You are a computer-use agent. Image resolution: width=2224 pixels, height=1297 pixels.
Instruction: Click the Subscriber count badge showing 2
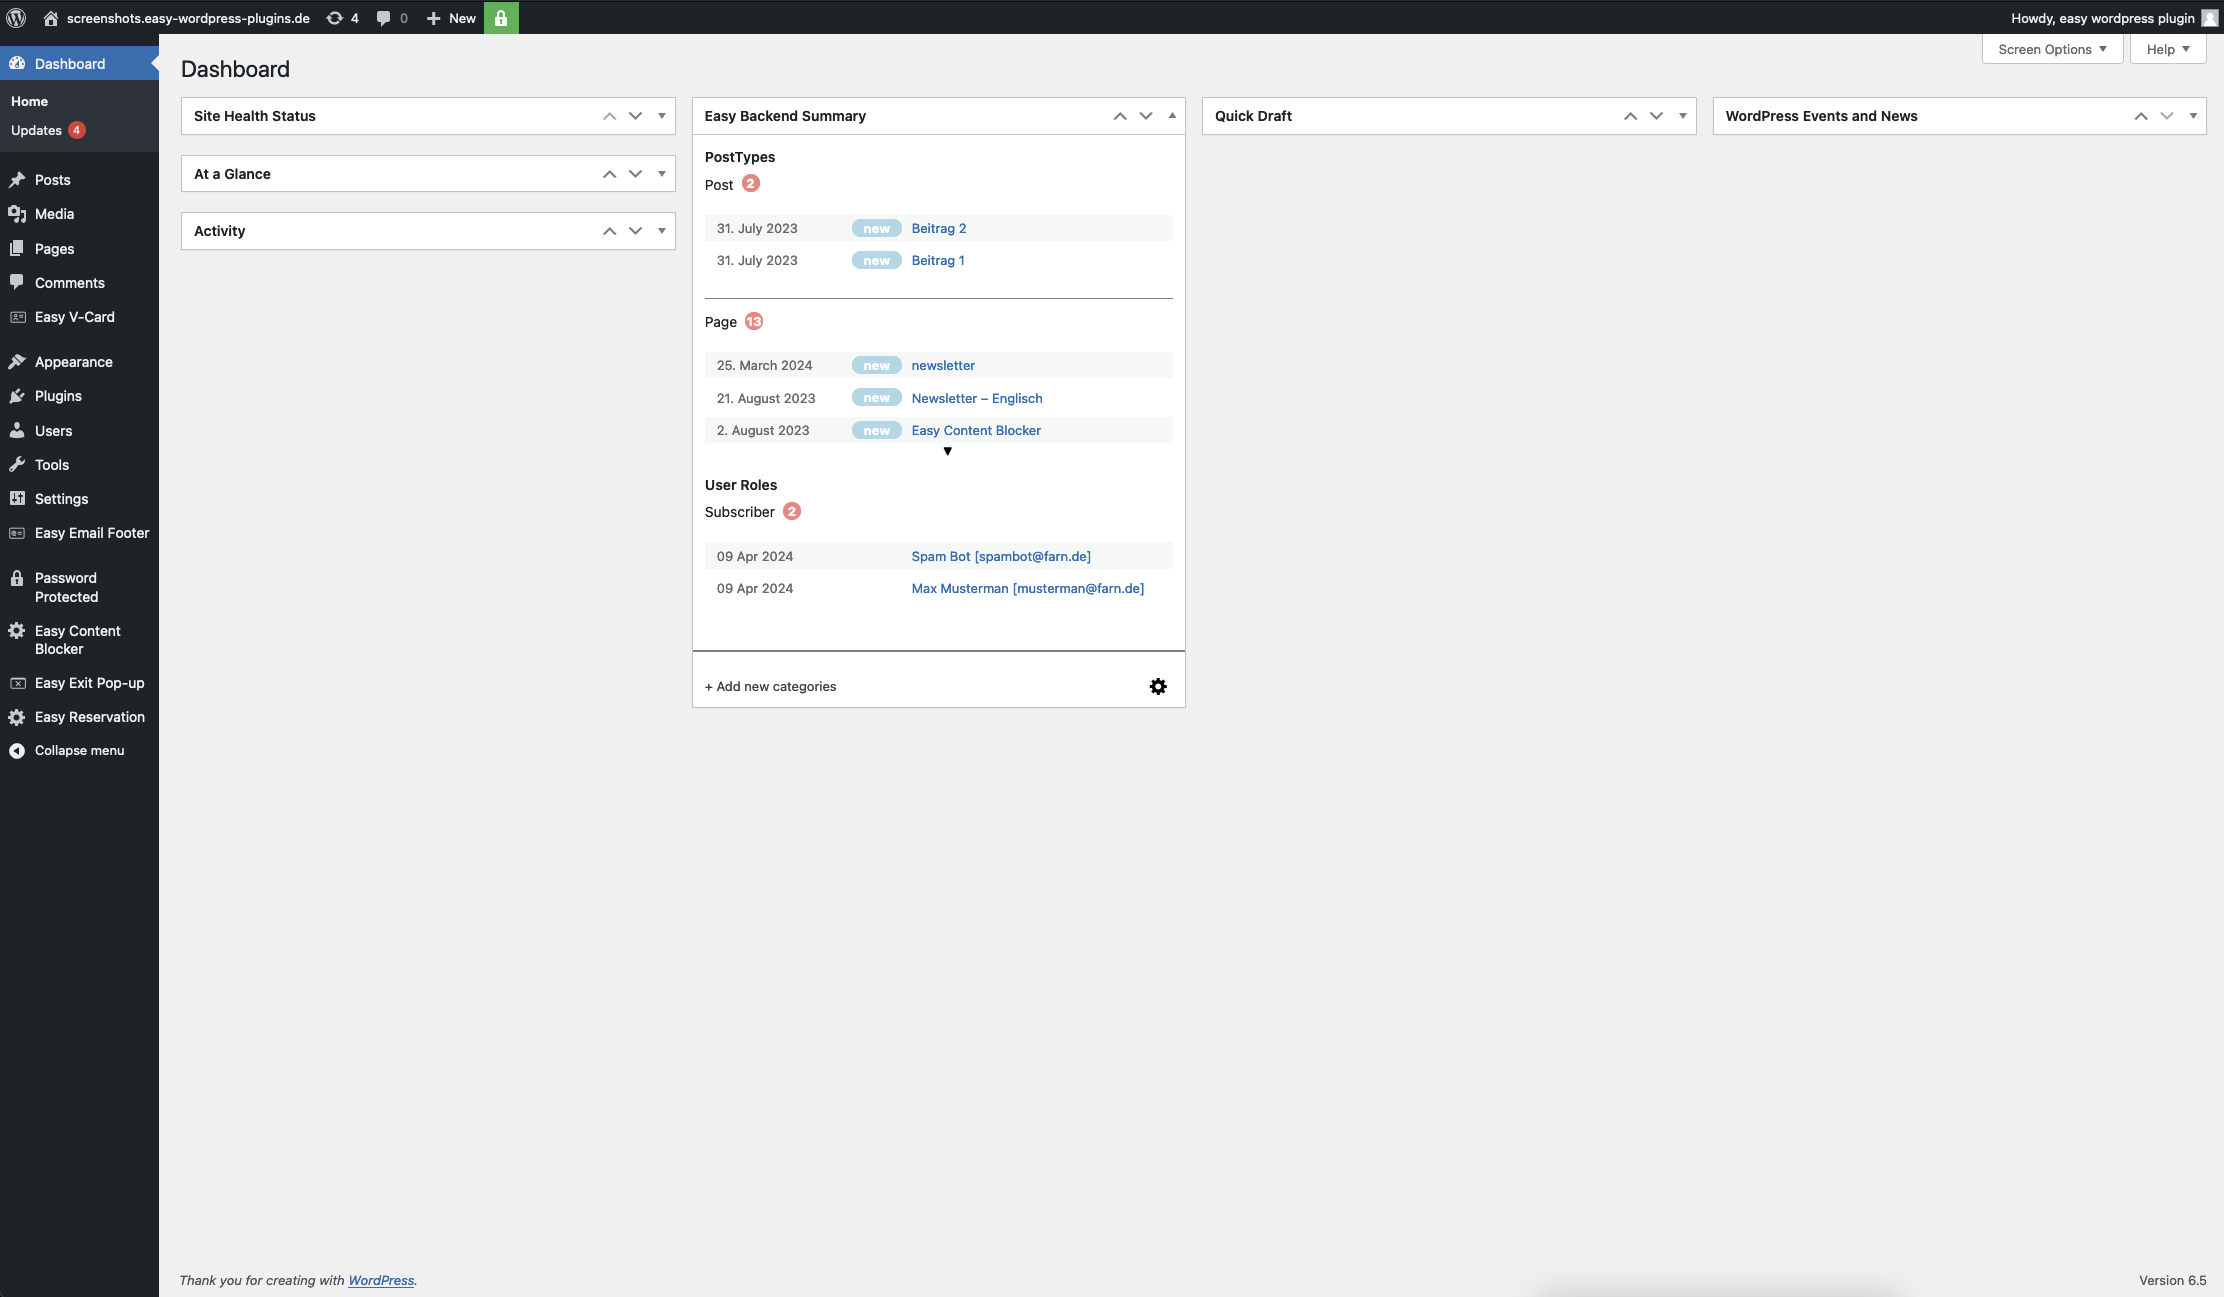[792, 511]
